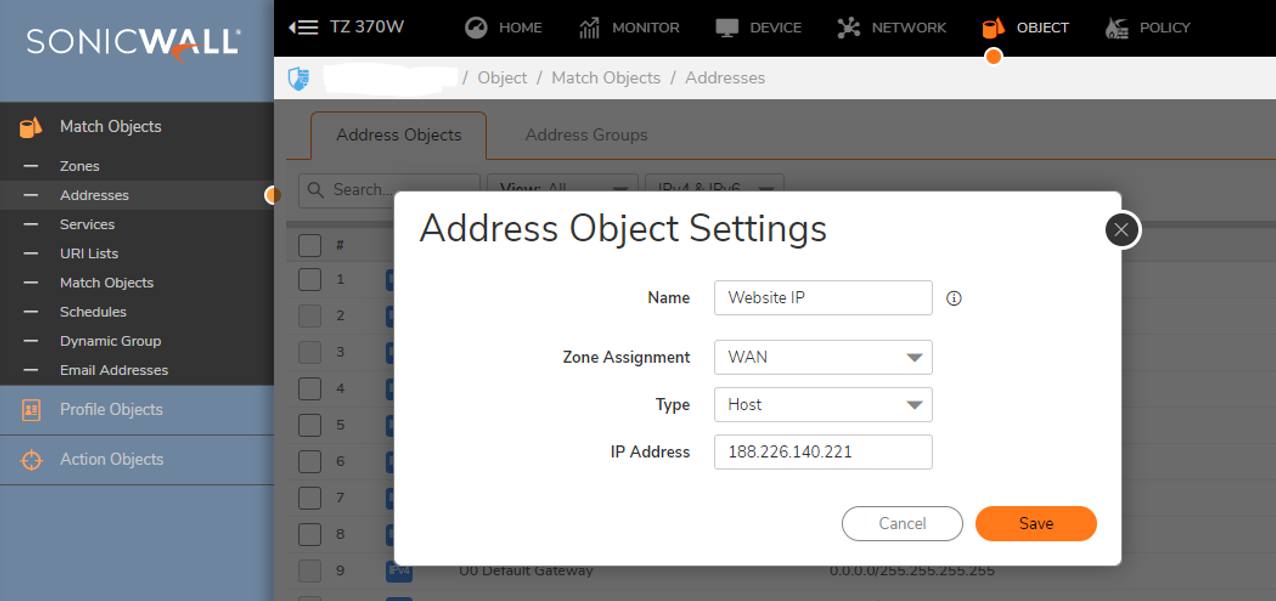
Task: Check the checkbox for row 5
Action: click(310, 425)
